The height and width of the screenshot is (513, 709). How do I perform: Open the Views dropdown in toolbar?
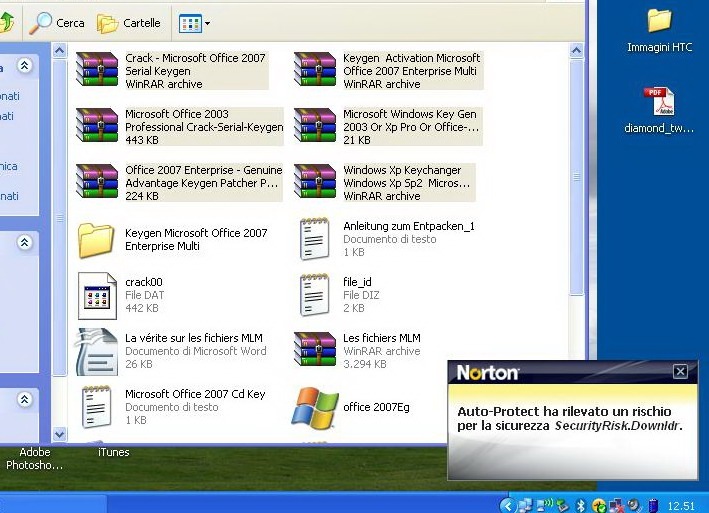[x=193, y=22]
